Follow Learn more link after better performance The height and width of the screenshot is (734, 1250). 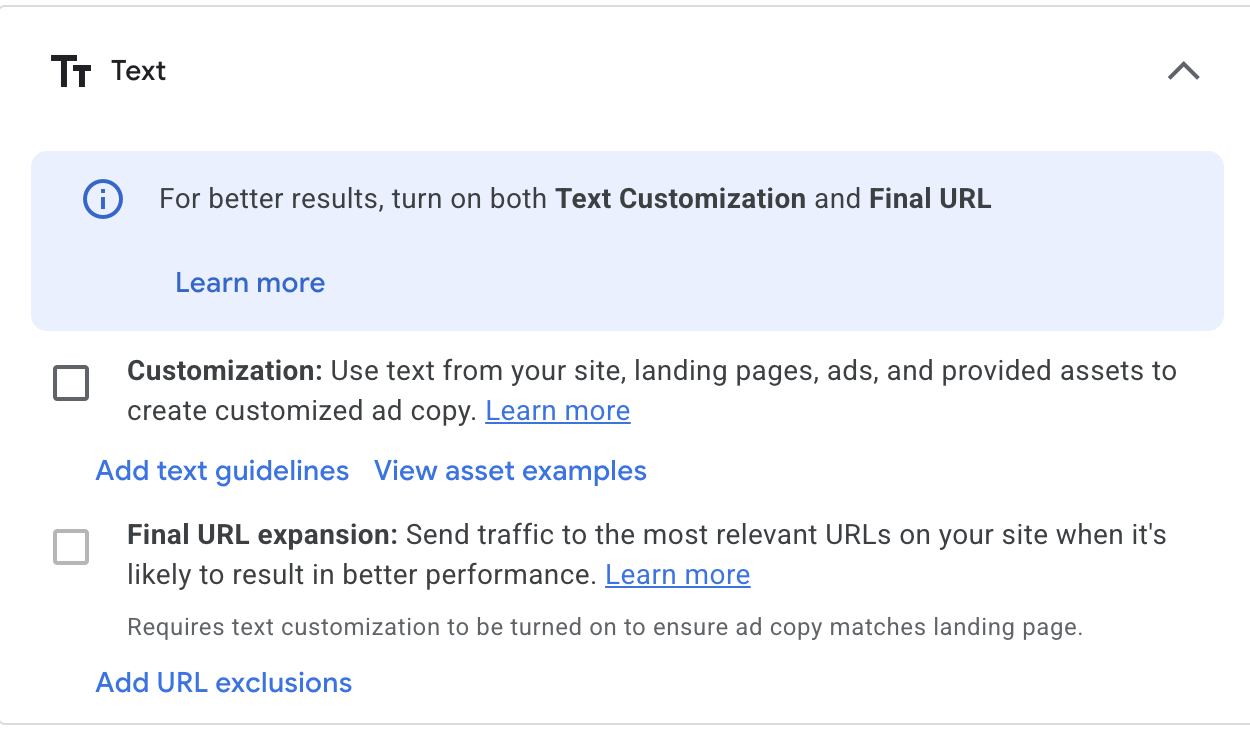coord(678,575)
